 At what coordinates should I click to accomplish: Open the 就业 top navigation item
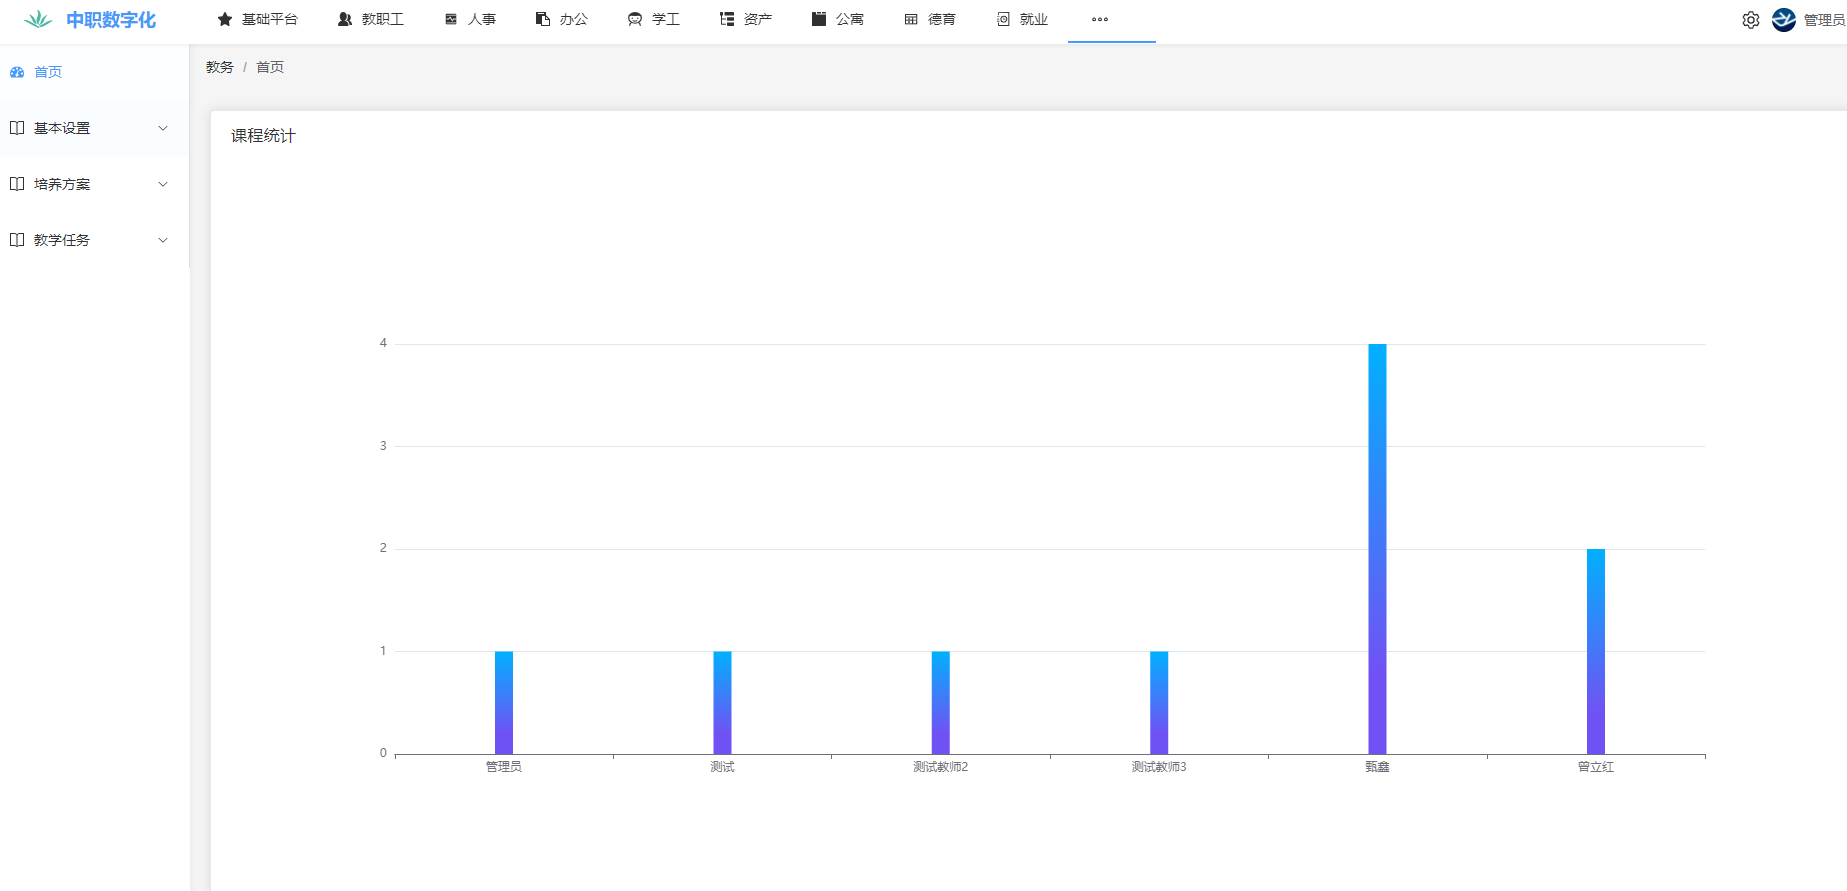click(1022, 19)
